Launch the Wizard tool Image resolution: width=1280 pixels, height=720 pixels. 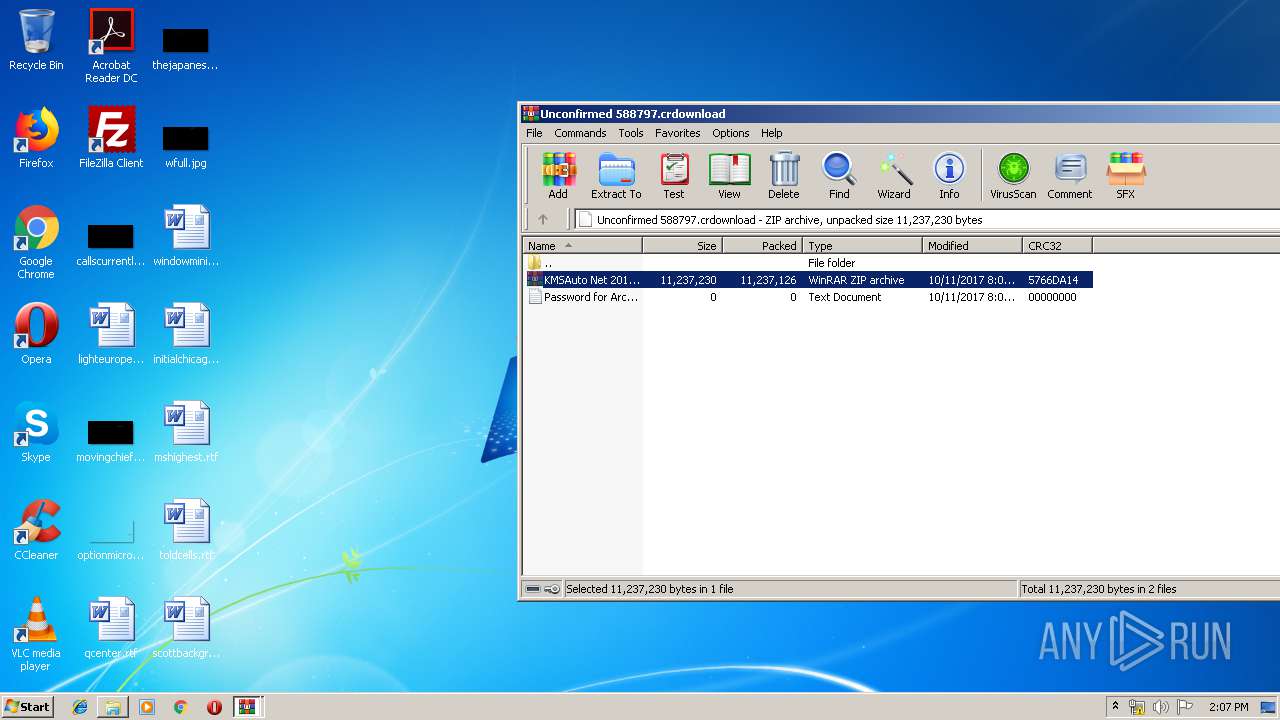click(894, 176)
